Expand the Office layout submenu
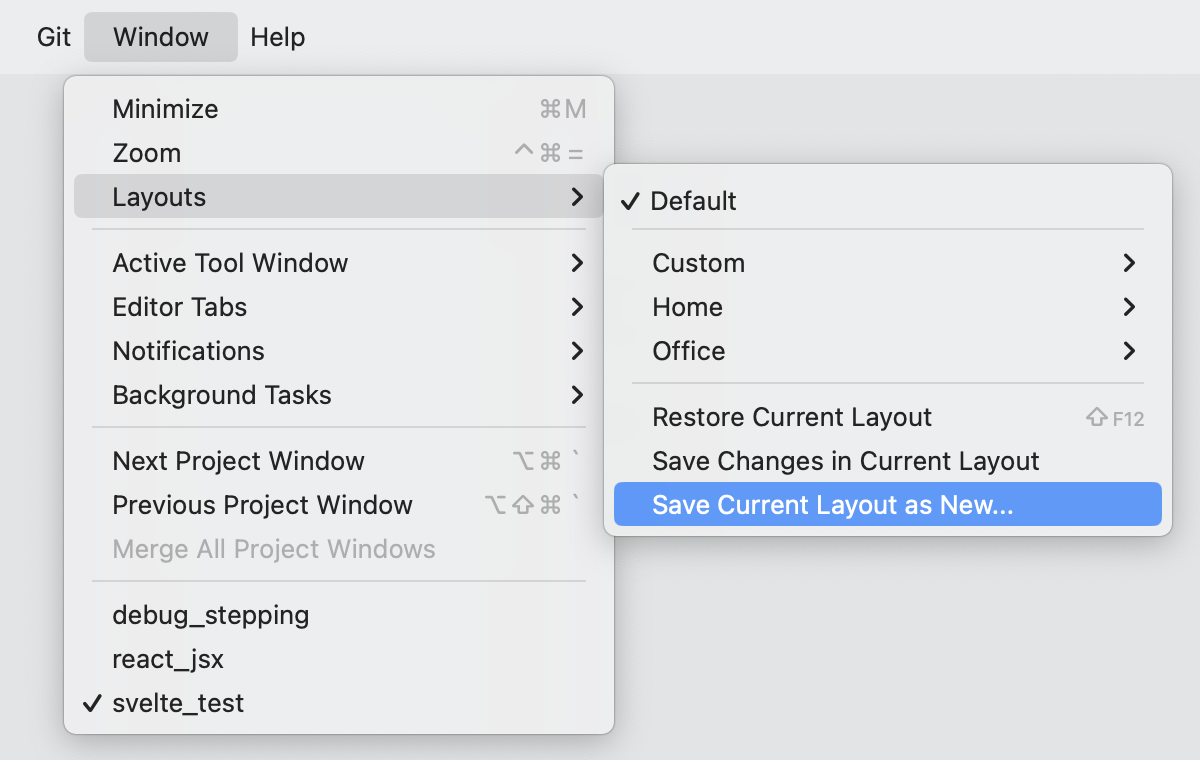1200x760 pixels. click(689, 351)
